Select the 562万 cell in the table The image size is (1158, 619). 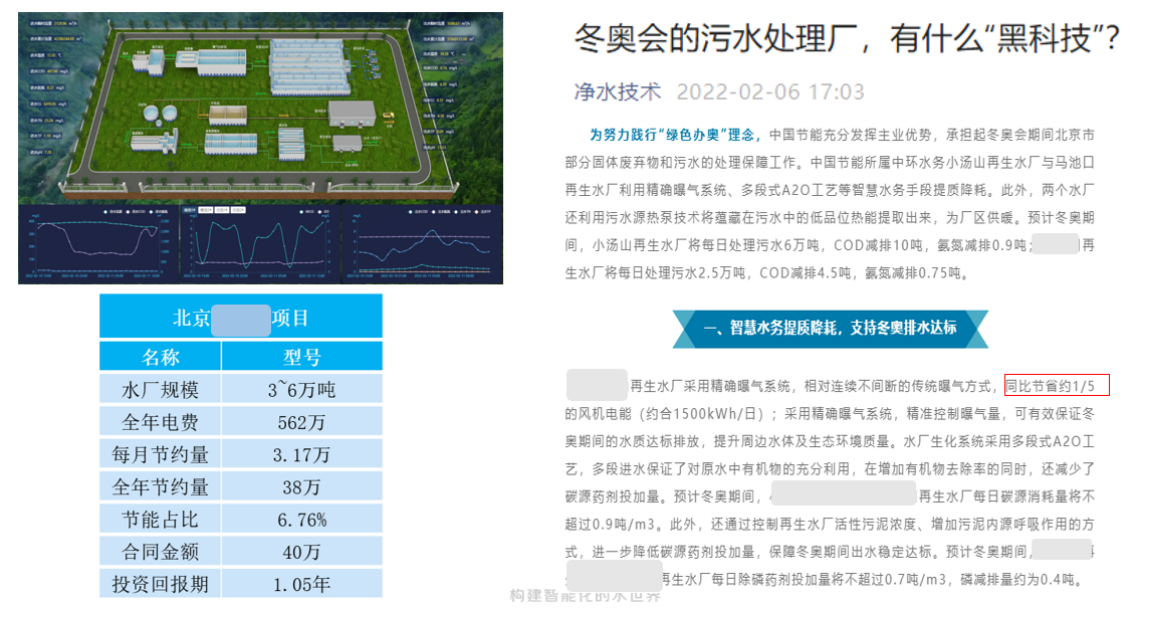[x=301, y=422]
